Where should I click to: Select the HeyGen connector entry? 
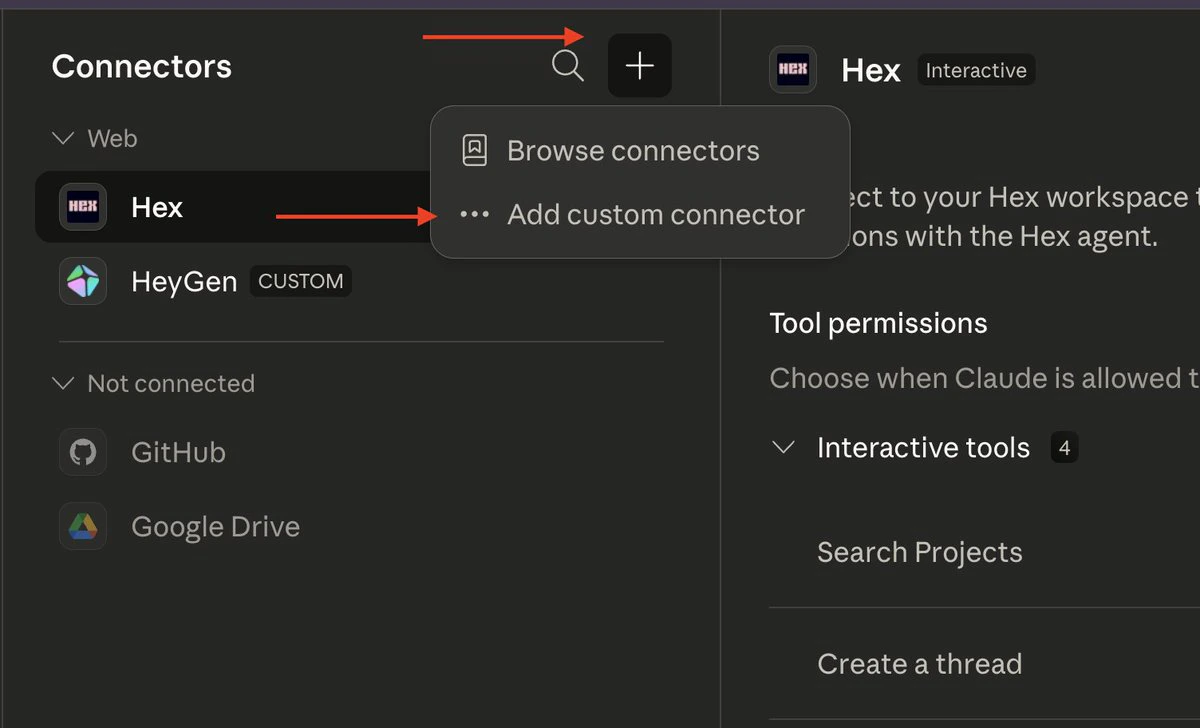[x=184, y=282]
